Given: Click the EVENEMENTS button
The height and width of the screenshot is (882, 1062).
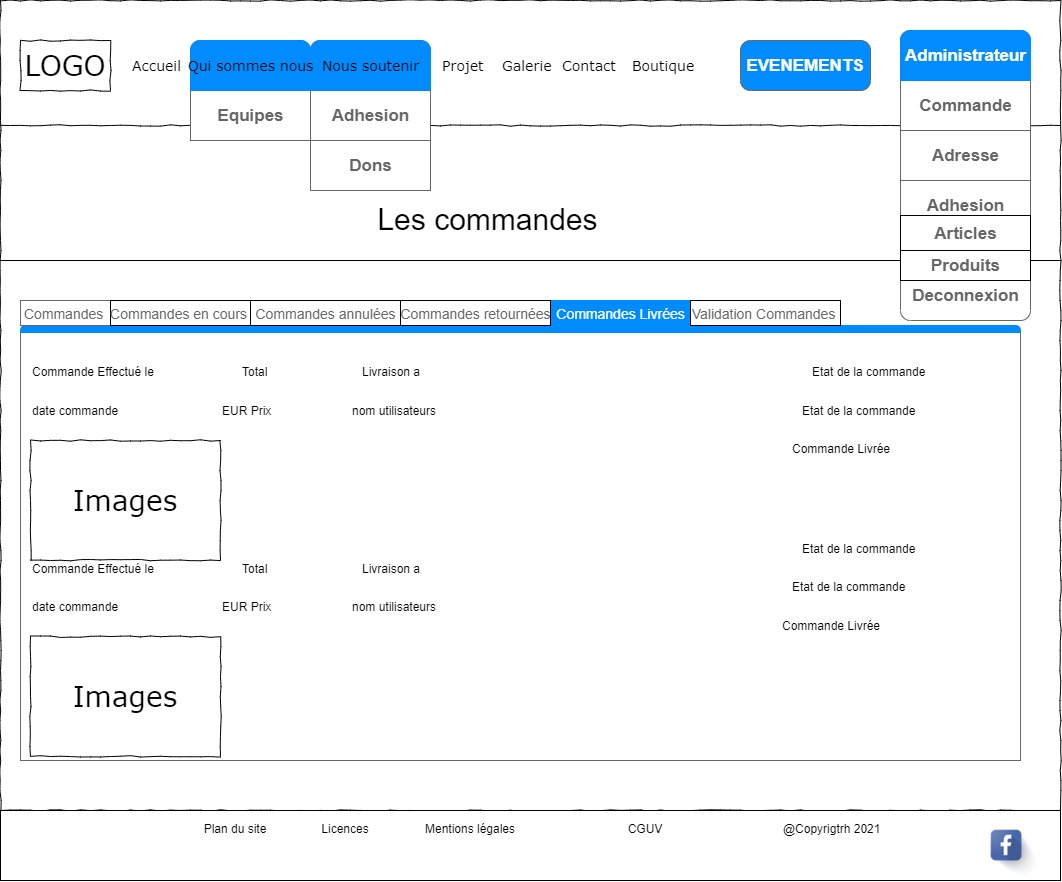Looking at the screenshot, I should (x=805, y=66).
